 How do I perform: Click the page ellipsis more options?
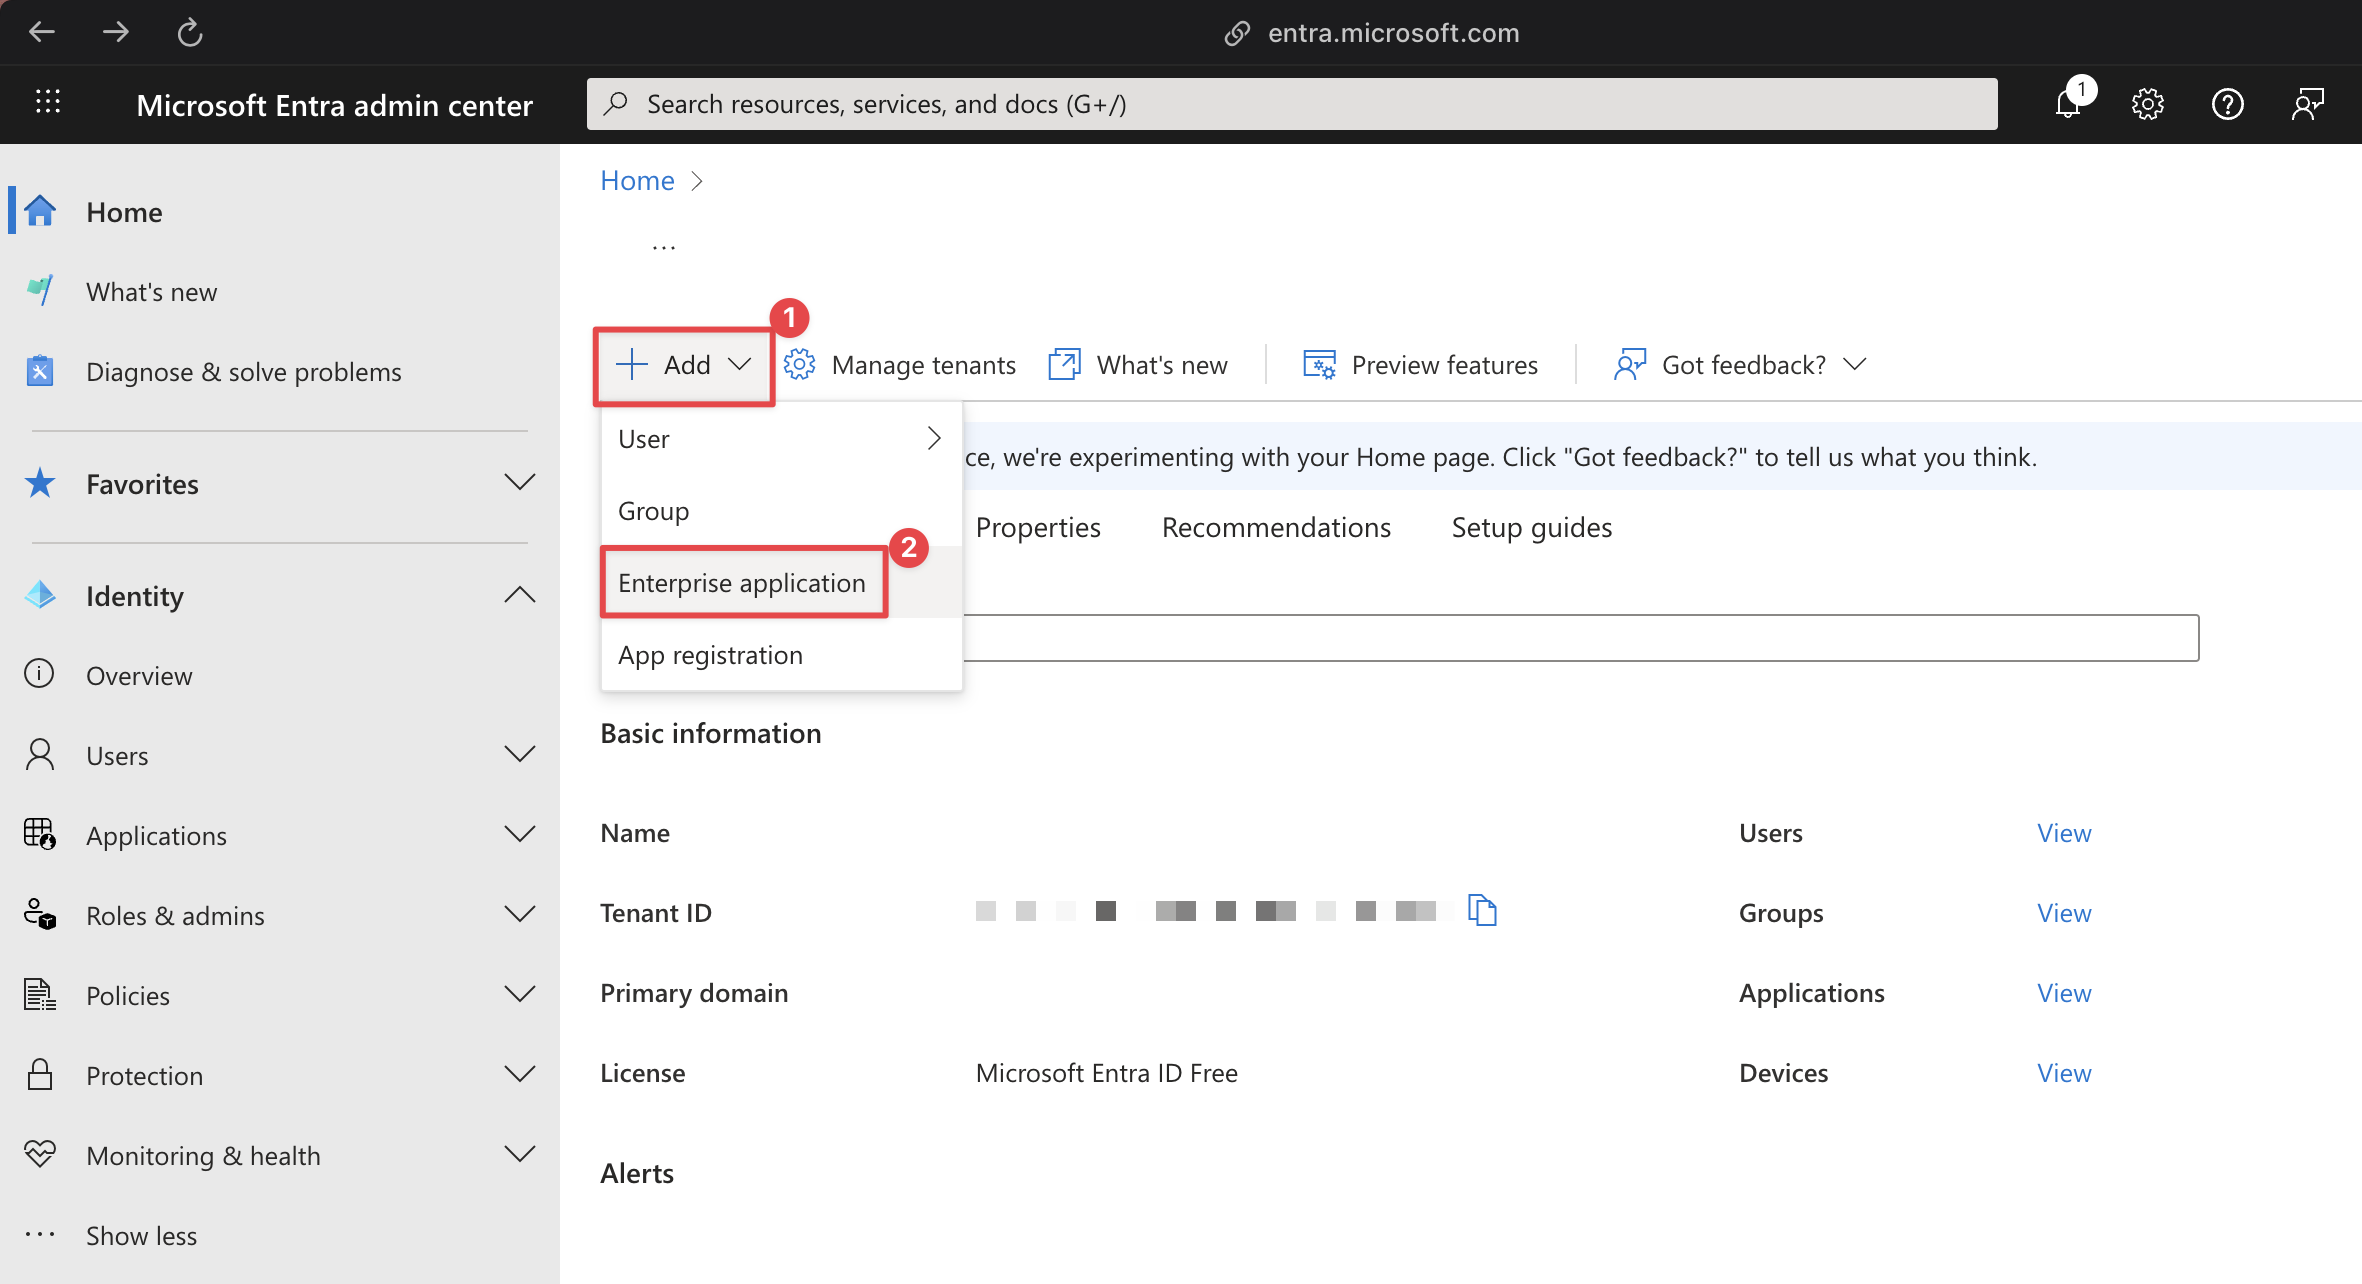pos(664,247)
